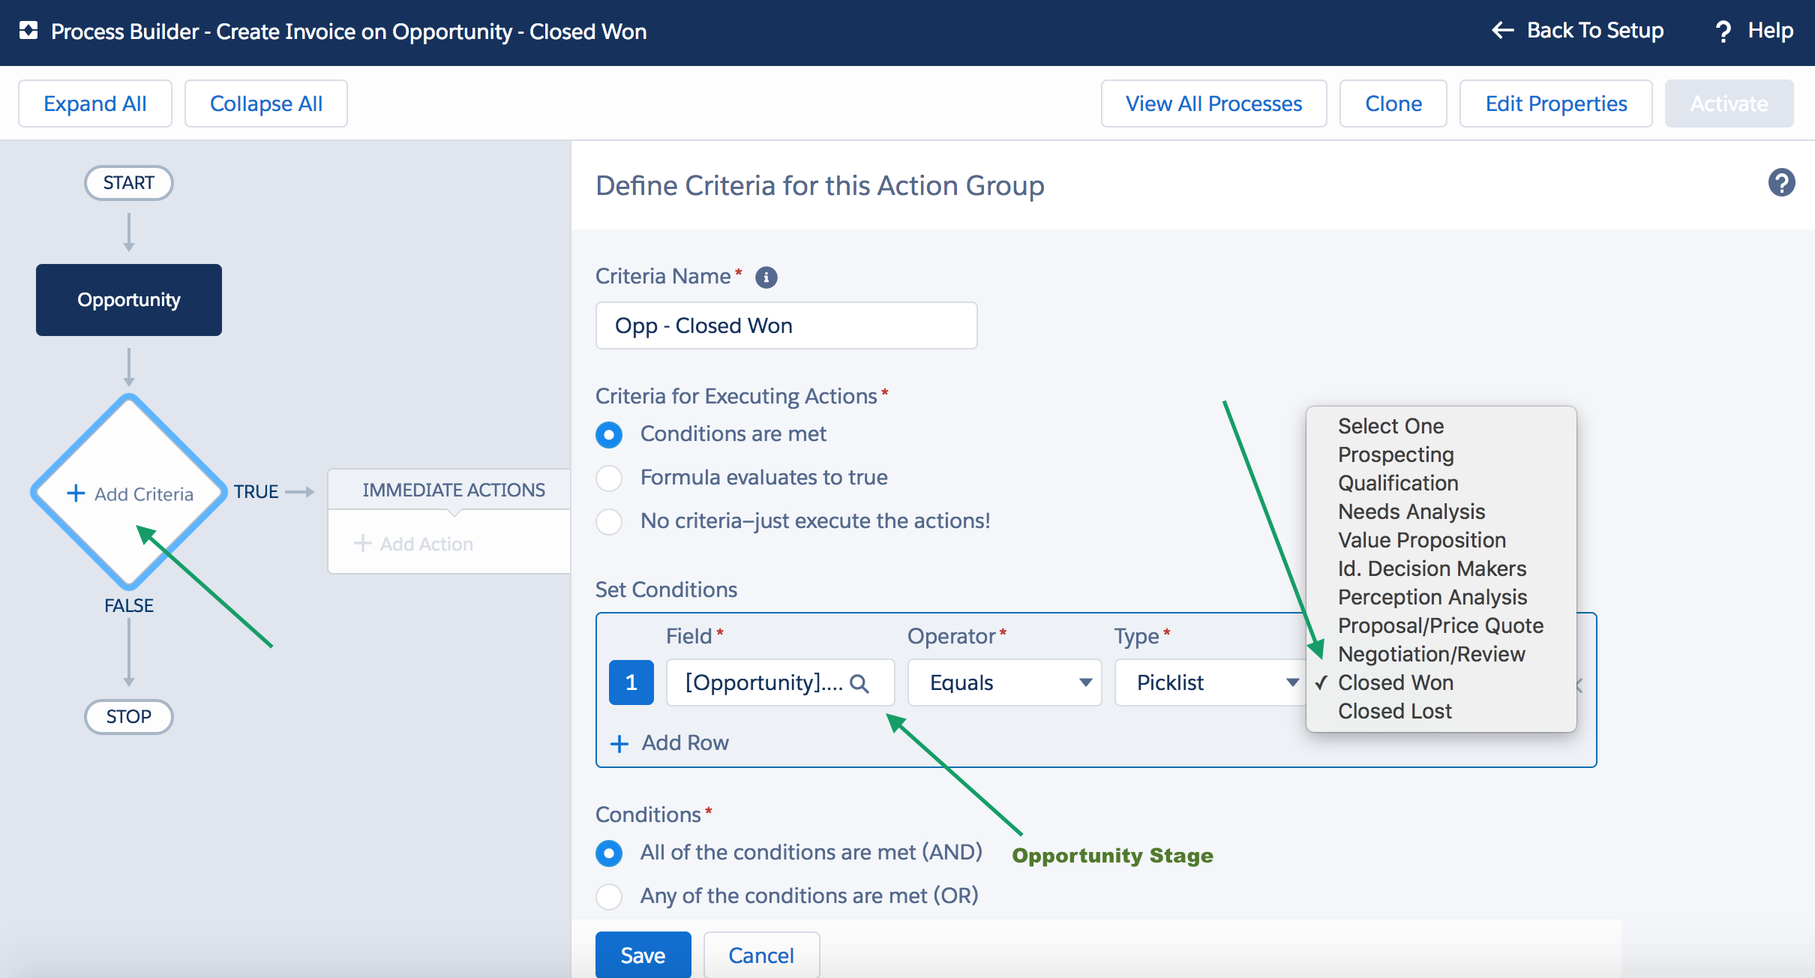
Task: Choose Perception Analysis from the list
Action: (1441, 597)
